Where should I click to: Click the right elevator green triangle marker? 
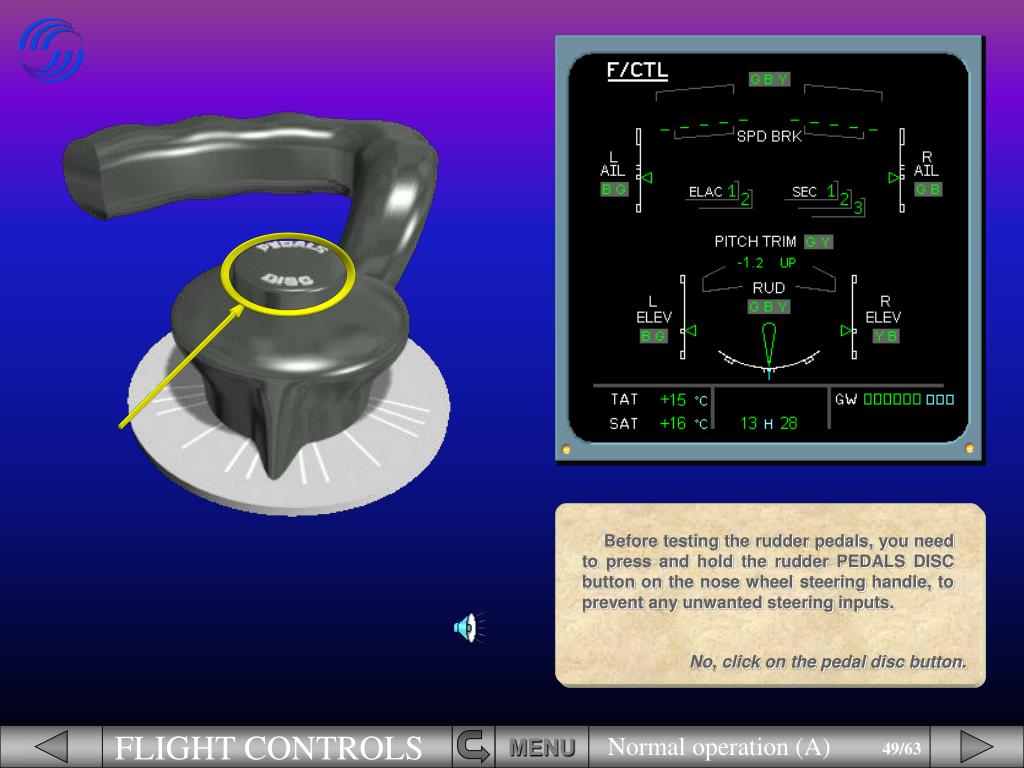point(849,329)
